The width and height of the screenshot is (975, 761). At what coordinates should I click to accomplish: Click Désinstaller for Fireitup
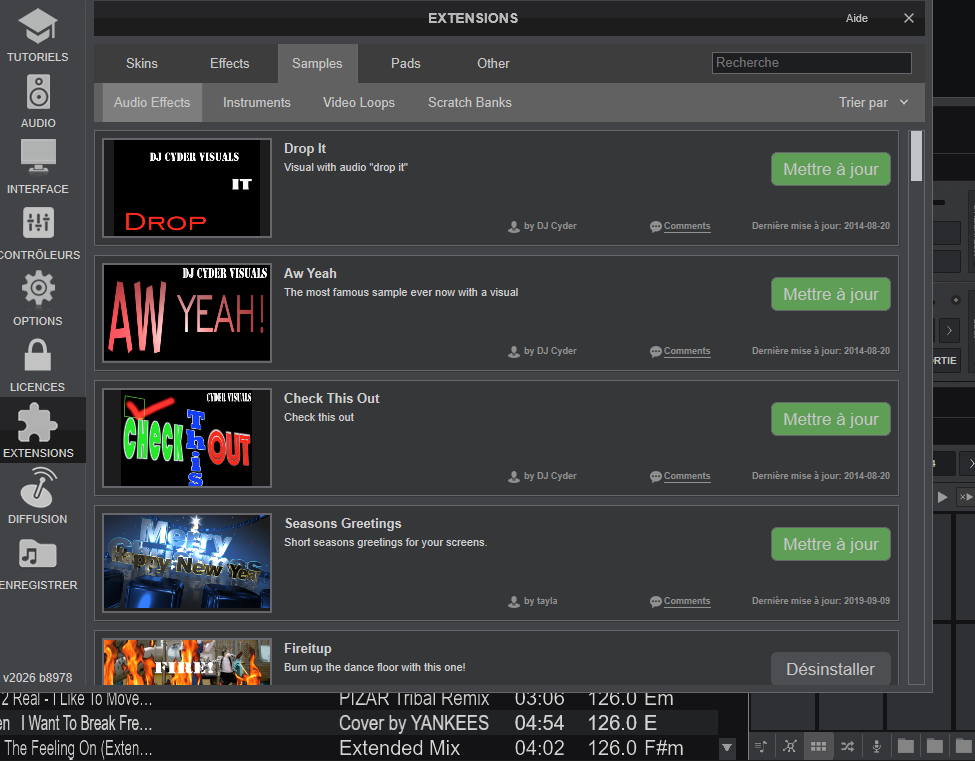(830, 669)
